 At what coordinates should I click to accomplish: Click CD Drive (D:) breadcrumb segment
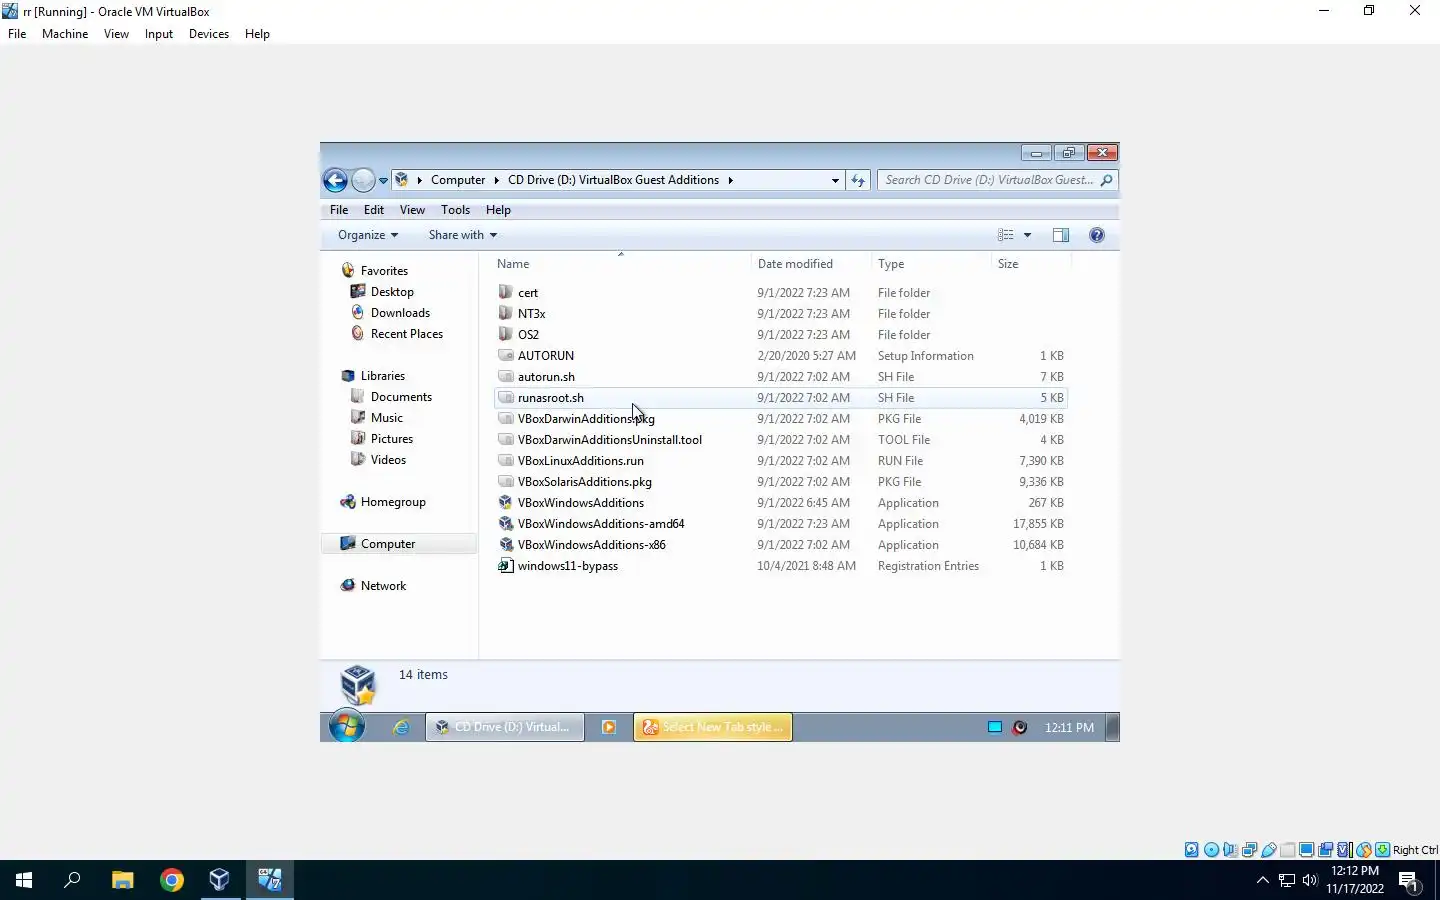pos(613,180)
